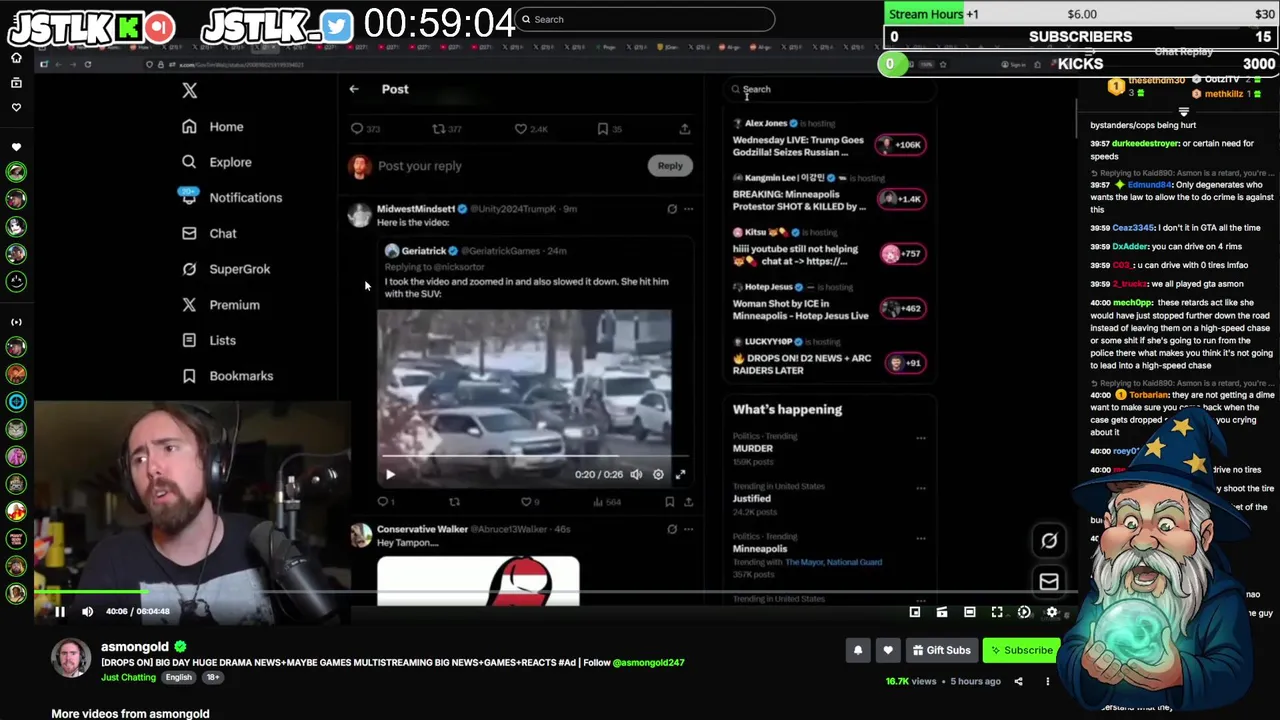Click chat username Ceaz3345

pos(1132,227)
